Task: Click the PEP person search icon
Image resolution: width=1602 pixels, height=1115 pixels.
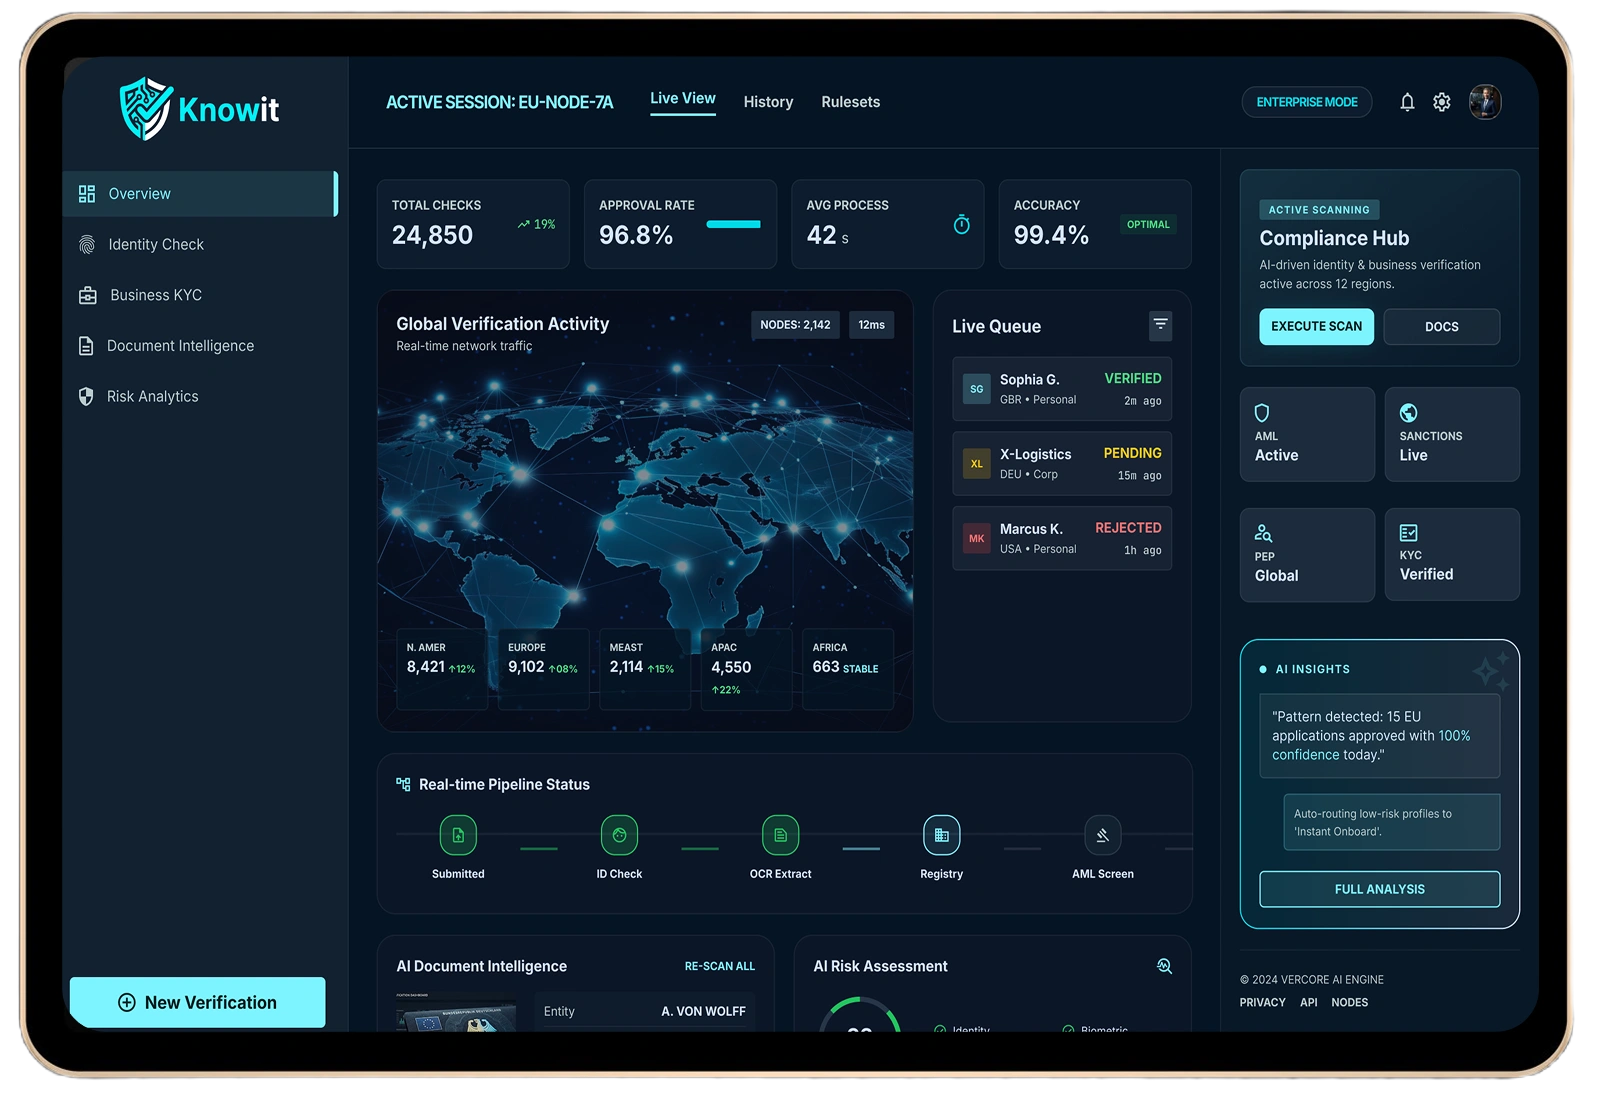Action: coord(1263,533)
